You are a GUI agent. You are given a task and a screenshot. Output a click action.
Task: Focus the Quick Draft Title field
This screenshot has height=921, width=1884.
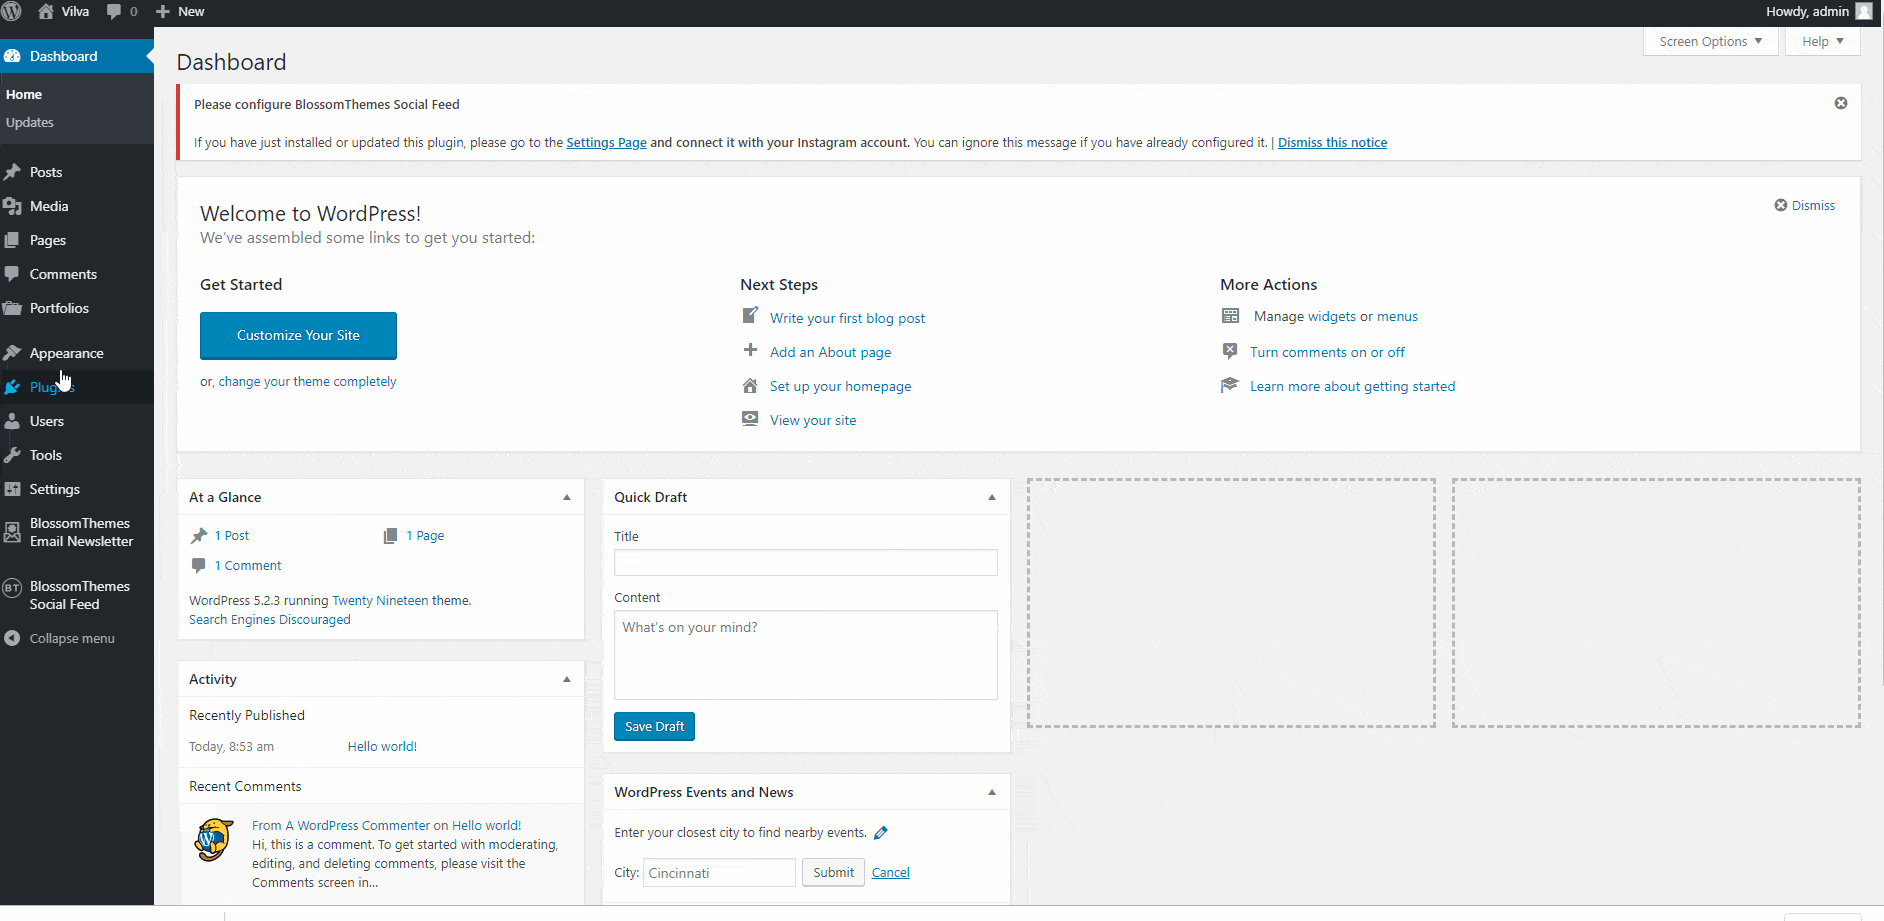point(806,563)
